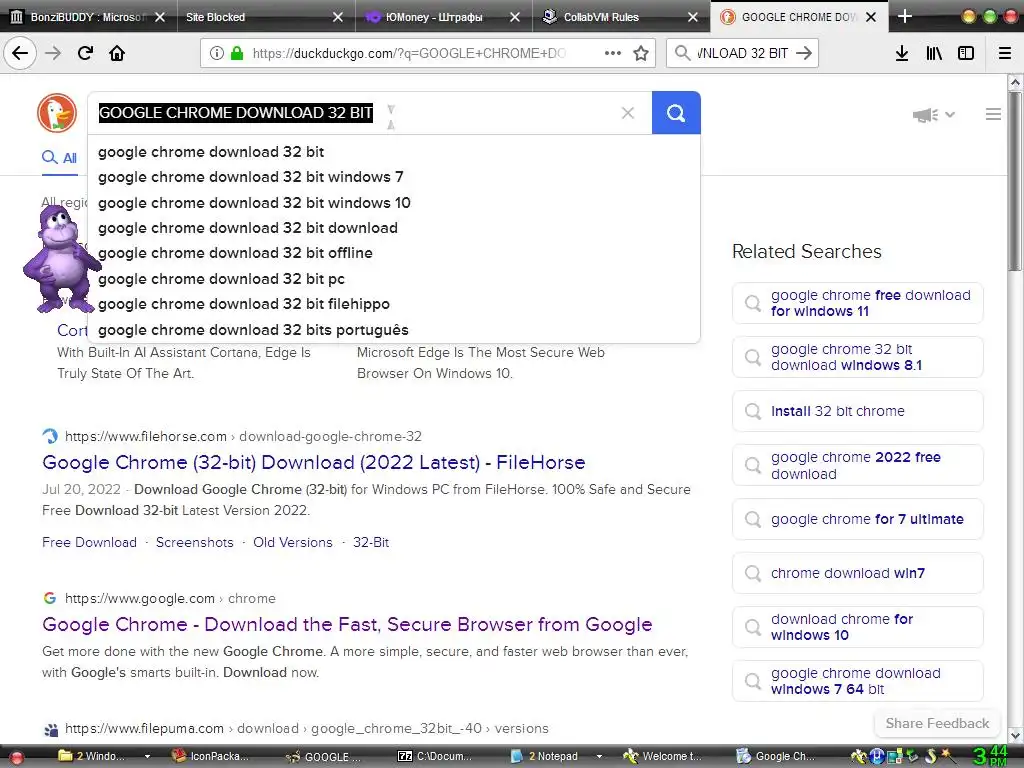1024x768 pixels.
Task: Click FileHorse 'Screenshots' sublink
Action: click(195, 543)
